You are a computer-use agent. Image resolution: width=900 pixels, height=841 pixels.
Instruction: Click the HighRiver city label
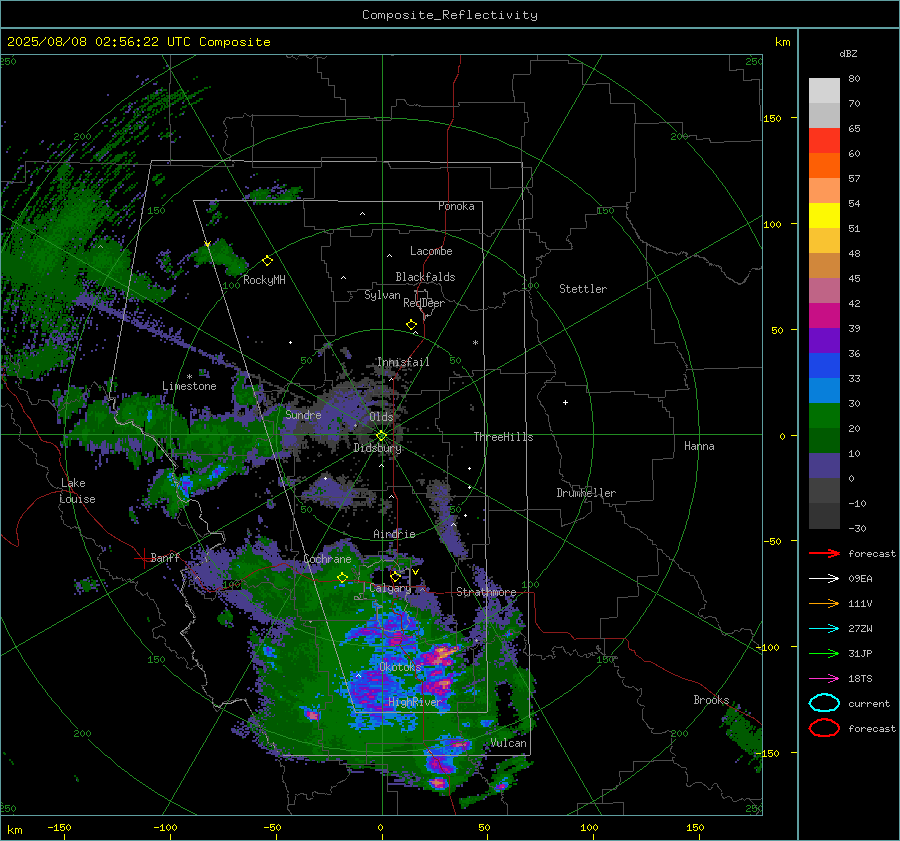pos(415,702)
